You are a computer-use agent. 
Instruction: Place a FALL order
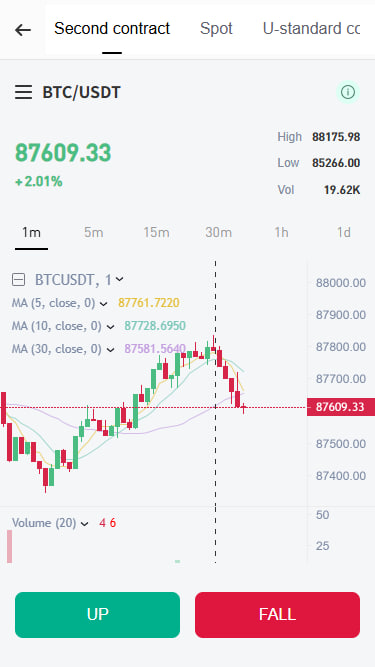[277, 615]
